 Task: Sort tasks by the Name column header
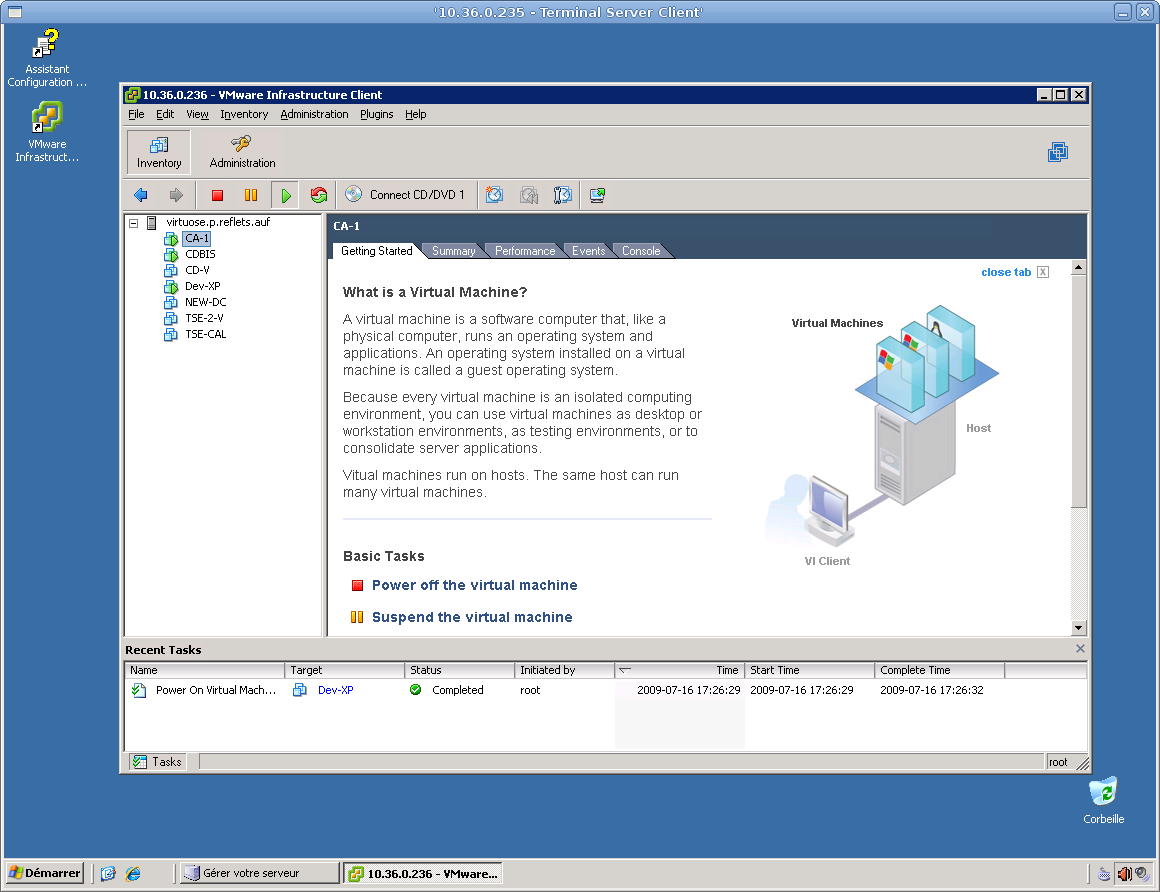pos(205,670)
